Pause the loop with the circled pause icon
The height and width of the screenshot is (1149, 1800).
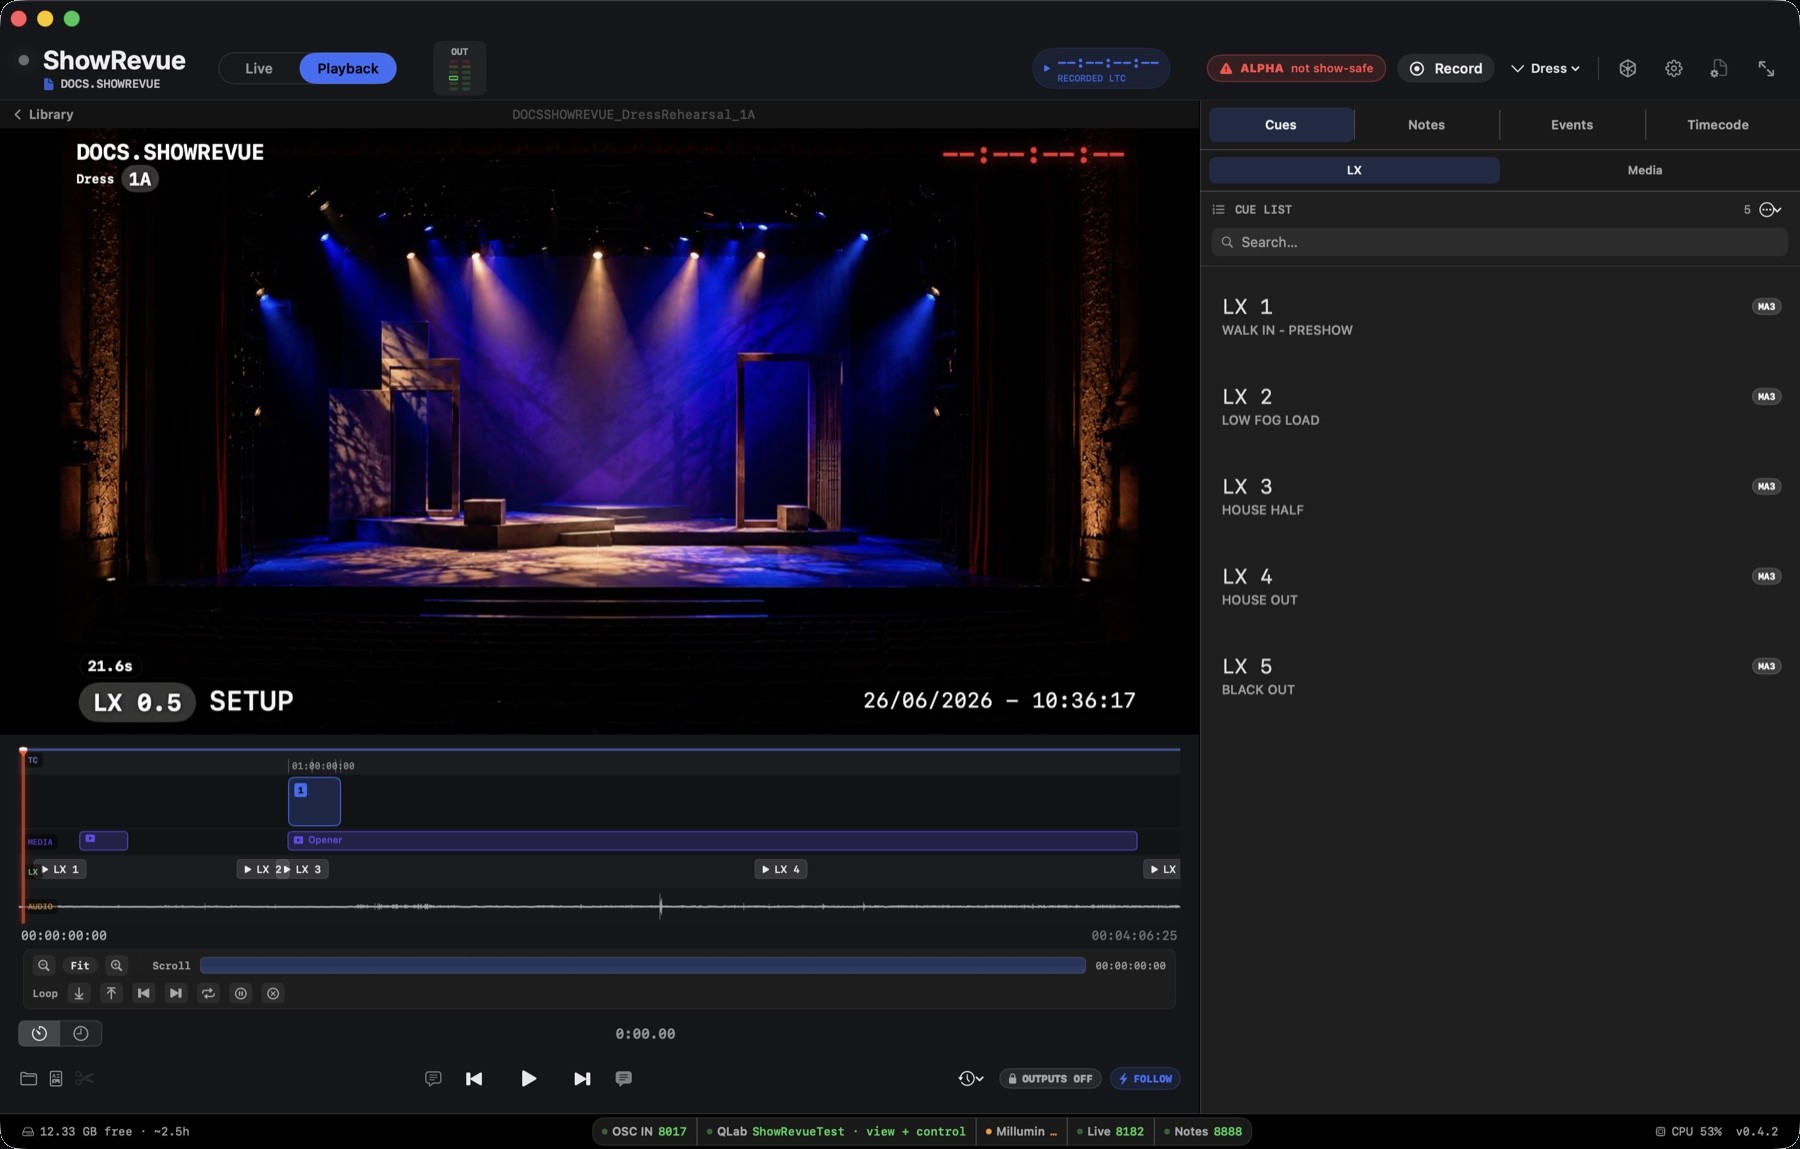[240, 993]
